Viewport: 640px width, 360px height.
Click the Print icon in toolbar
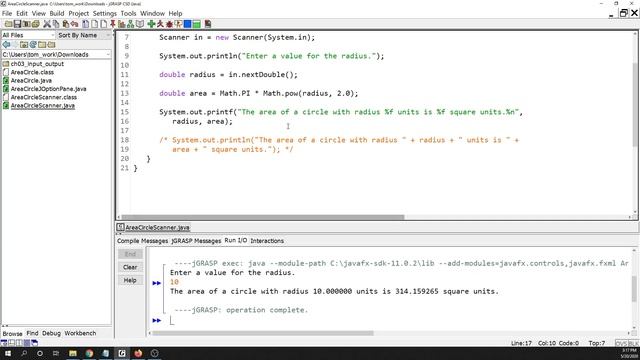point(36,24)
